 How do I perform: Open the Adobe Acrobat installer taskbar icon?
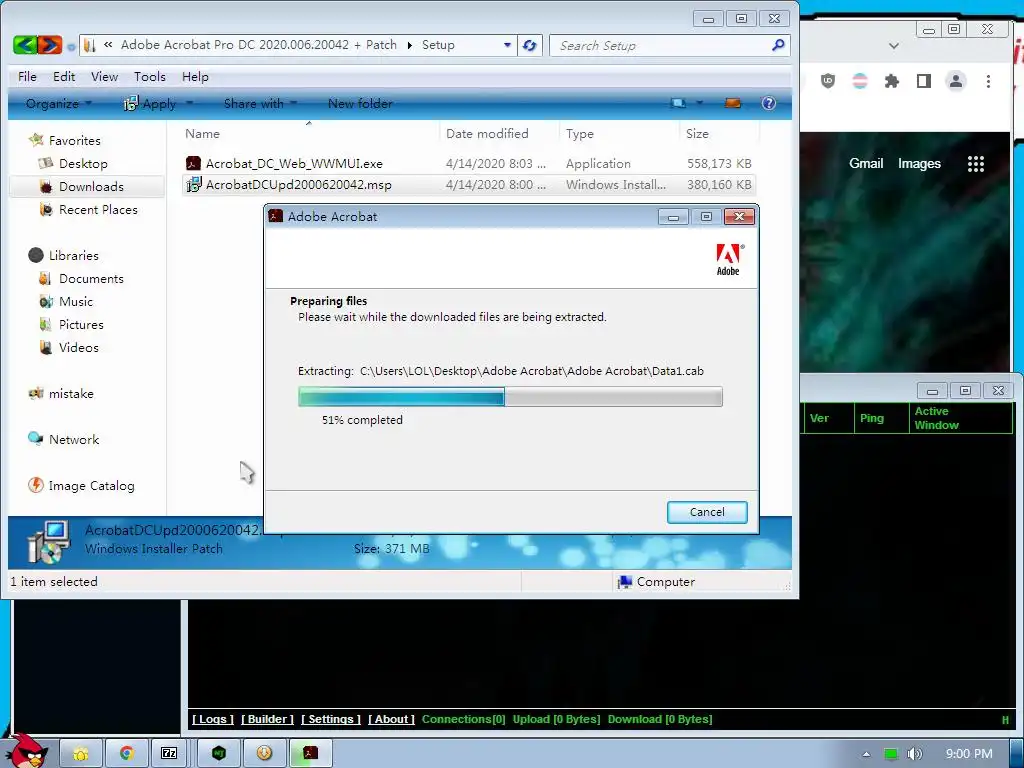pyautogui.click(x=310, y=753)
